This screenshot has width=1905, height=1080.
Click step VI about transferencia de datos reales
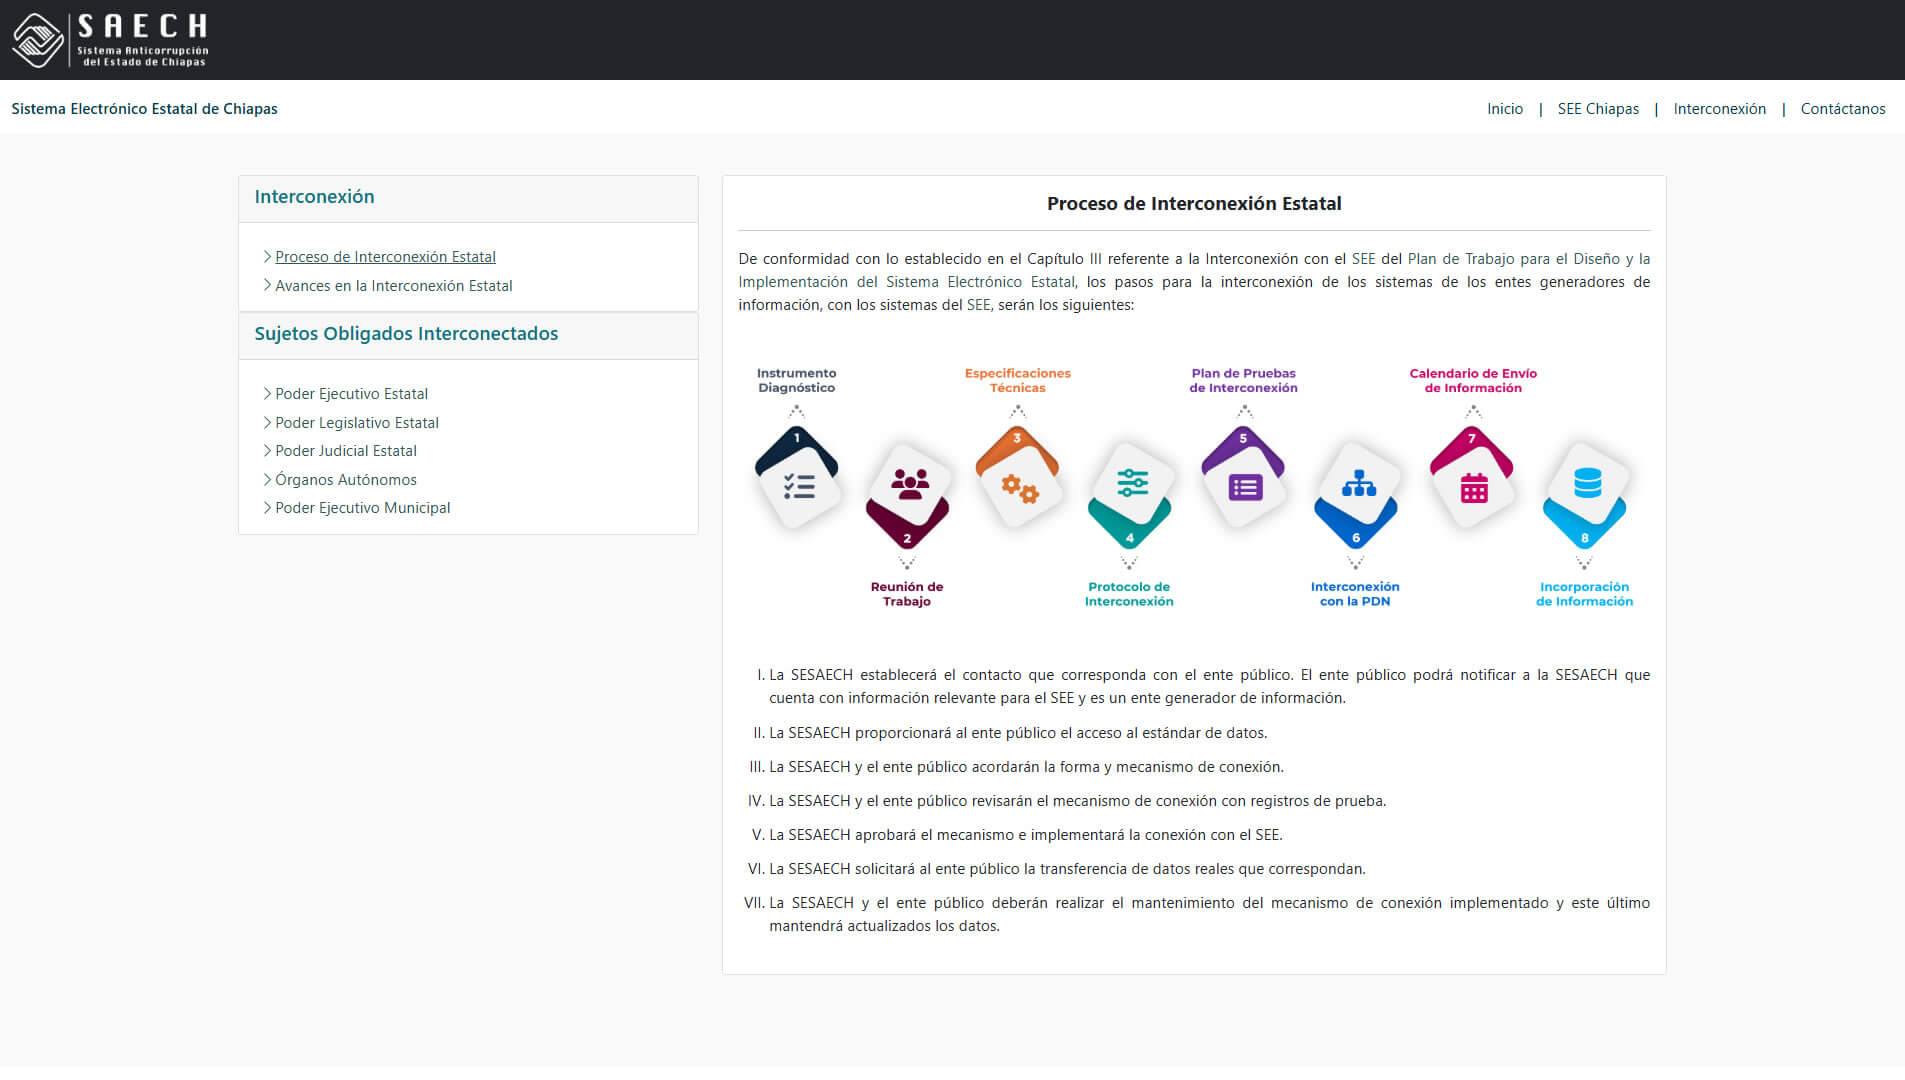(1067, 869)
